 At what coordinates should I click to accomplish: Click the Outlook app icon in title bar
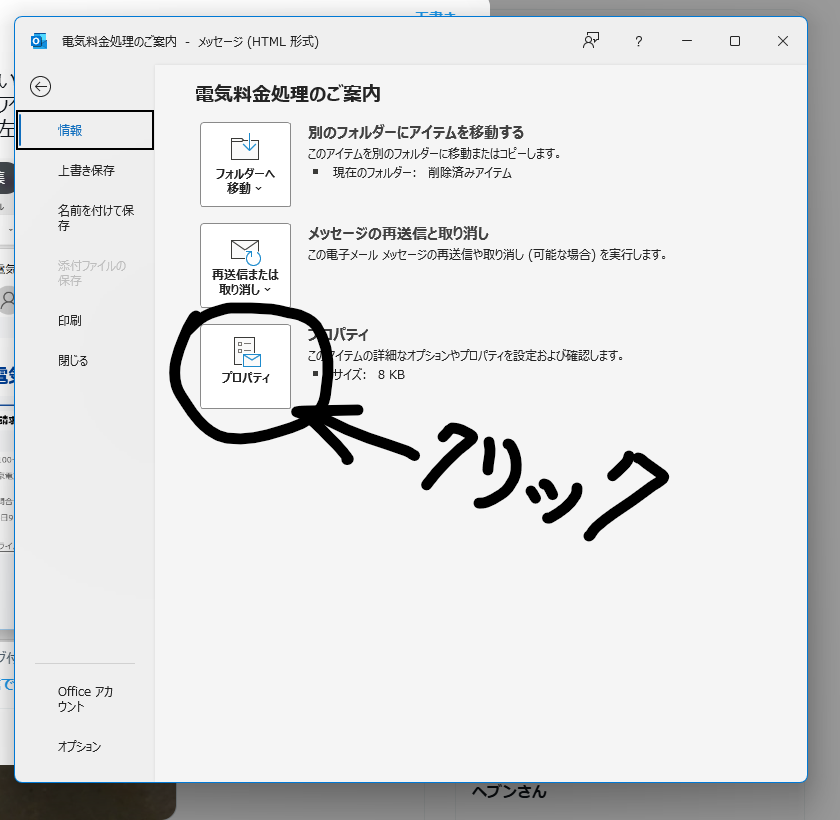[x=39, y=41]
